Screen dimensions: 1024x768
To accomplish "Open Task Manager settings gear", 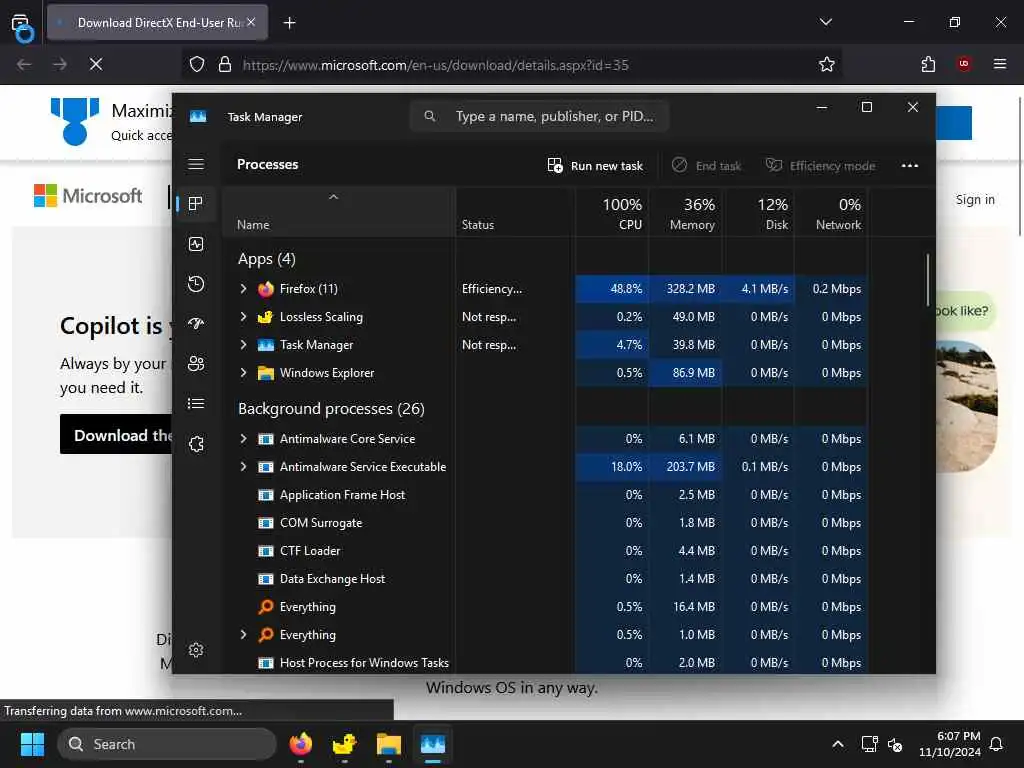I will (196, 650).
